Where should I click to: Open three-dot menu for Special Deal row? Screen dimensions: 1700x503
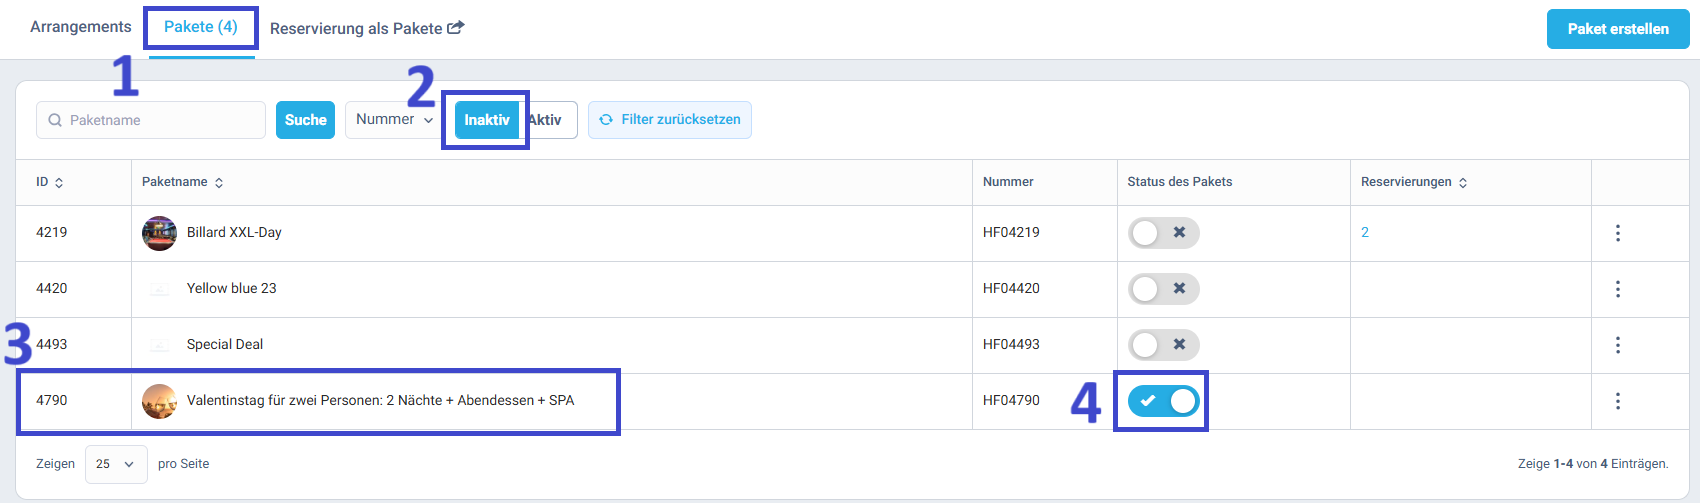click(x=1617, y=345)
